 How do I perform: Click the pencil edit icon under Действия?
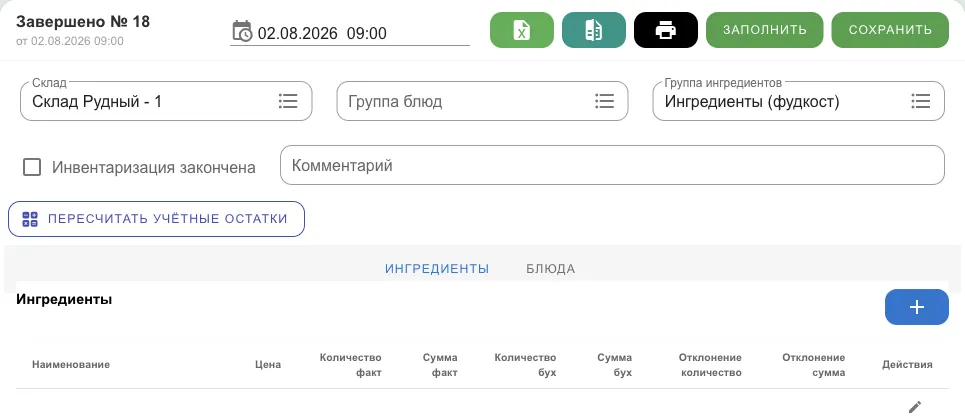pyautogui.click(x=915, y=407)
